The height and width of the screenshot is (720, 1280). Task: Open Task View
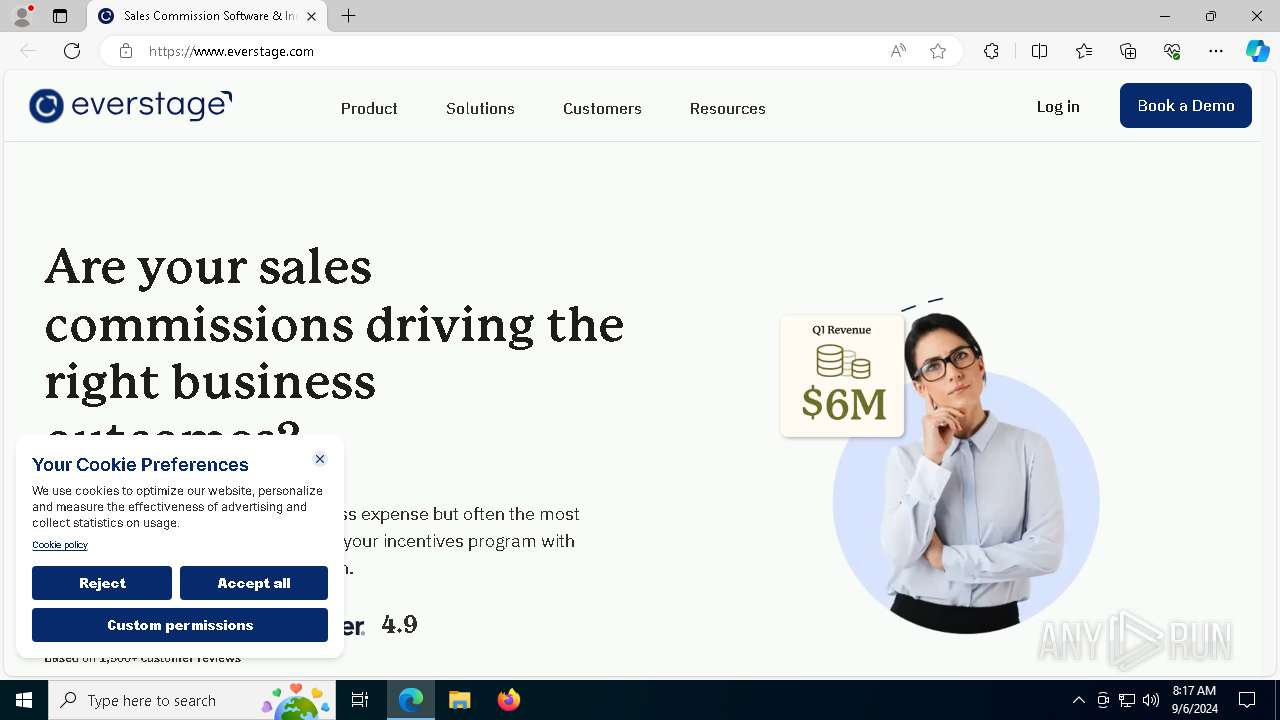pyautogui.click(x=360, y=700)
